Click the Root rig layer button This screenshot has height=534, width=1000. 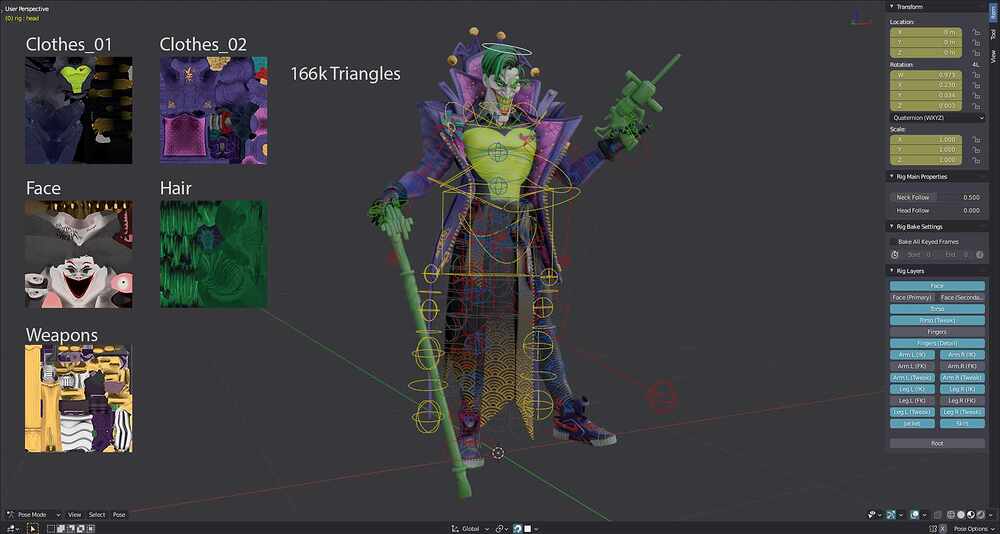click(x=937, y=443)
